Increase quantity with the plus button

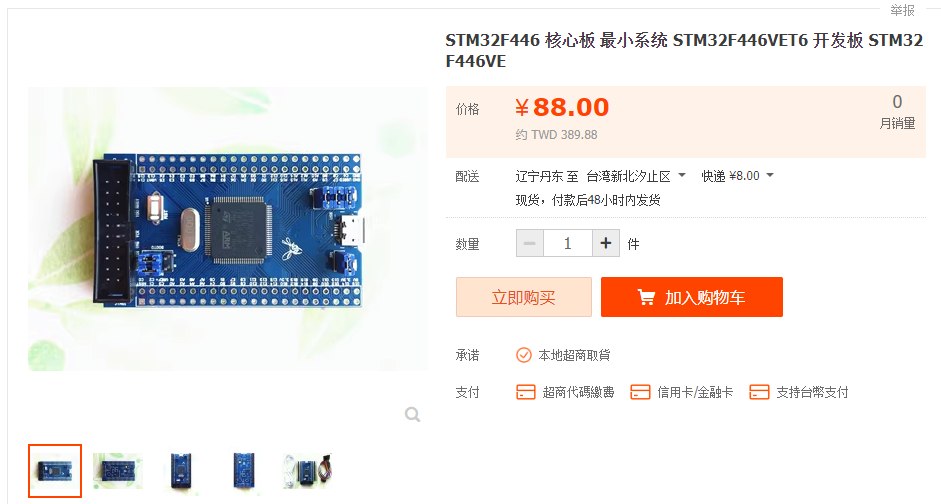click(606, 243)
